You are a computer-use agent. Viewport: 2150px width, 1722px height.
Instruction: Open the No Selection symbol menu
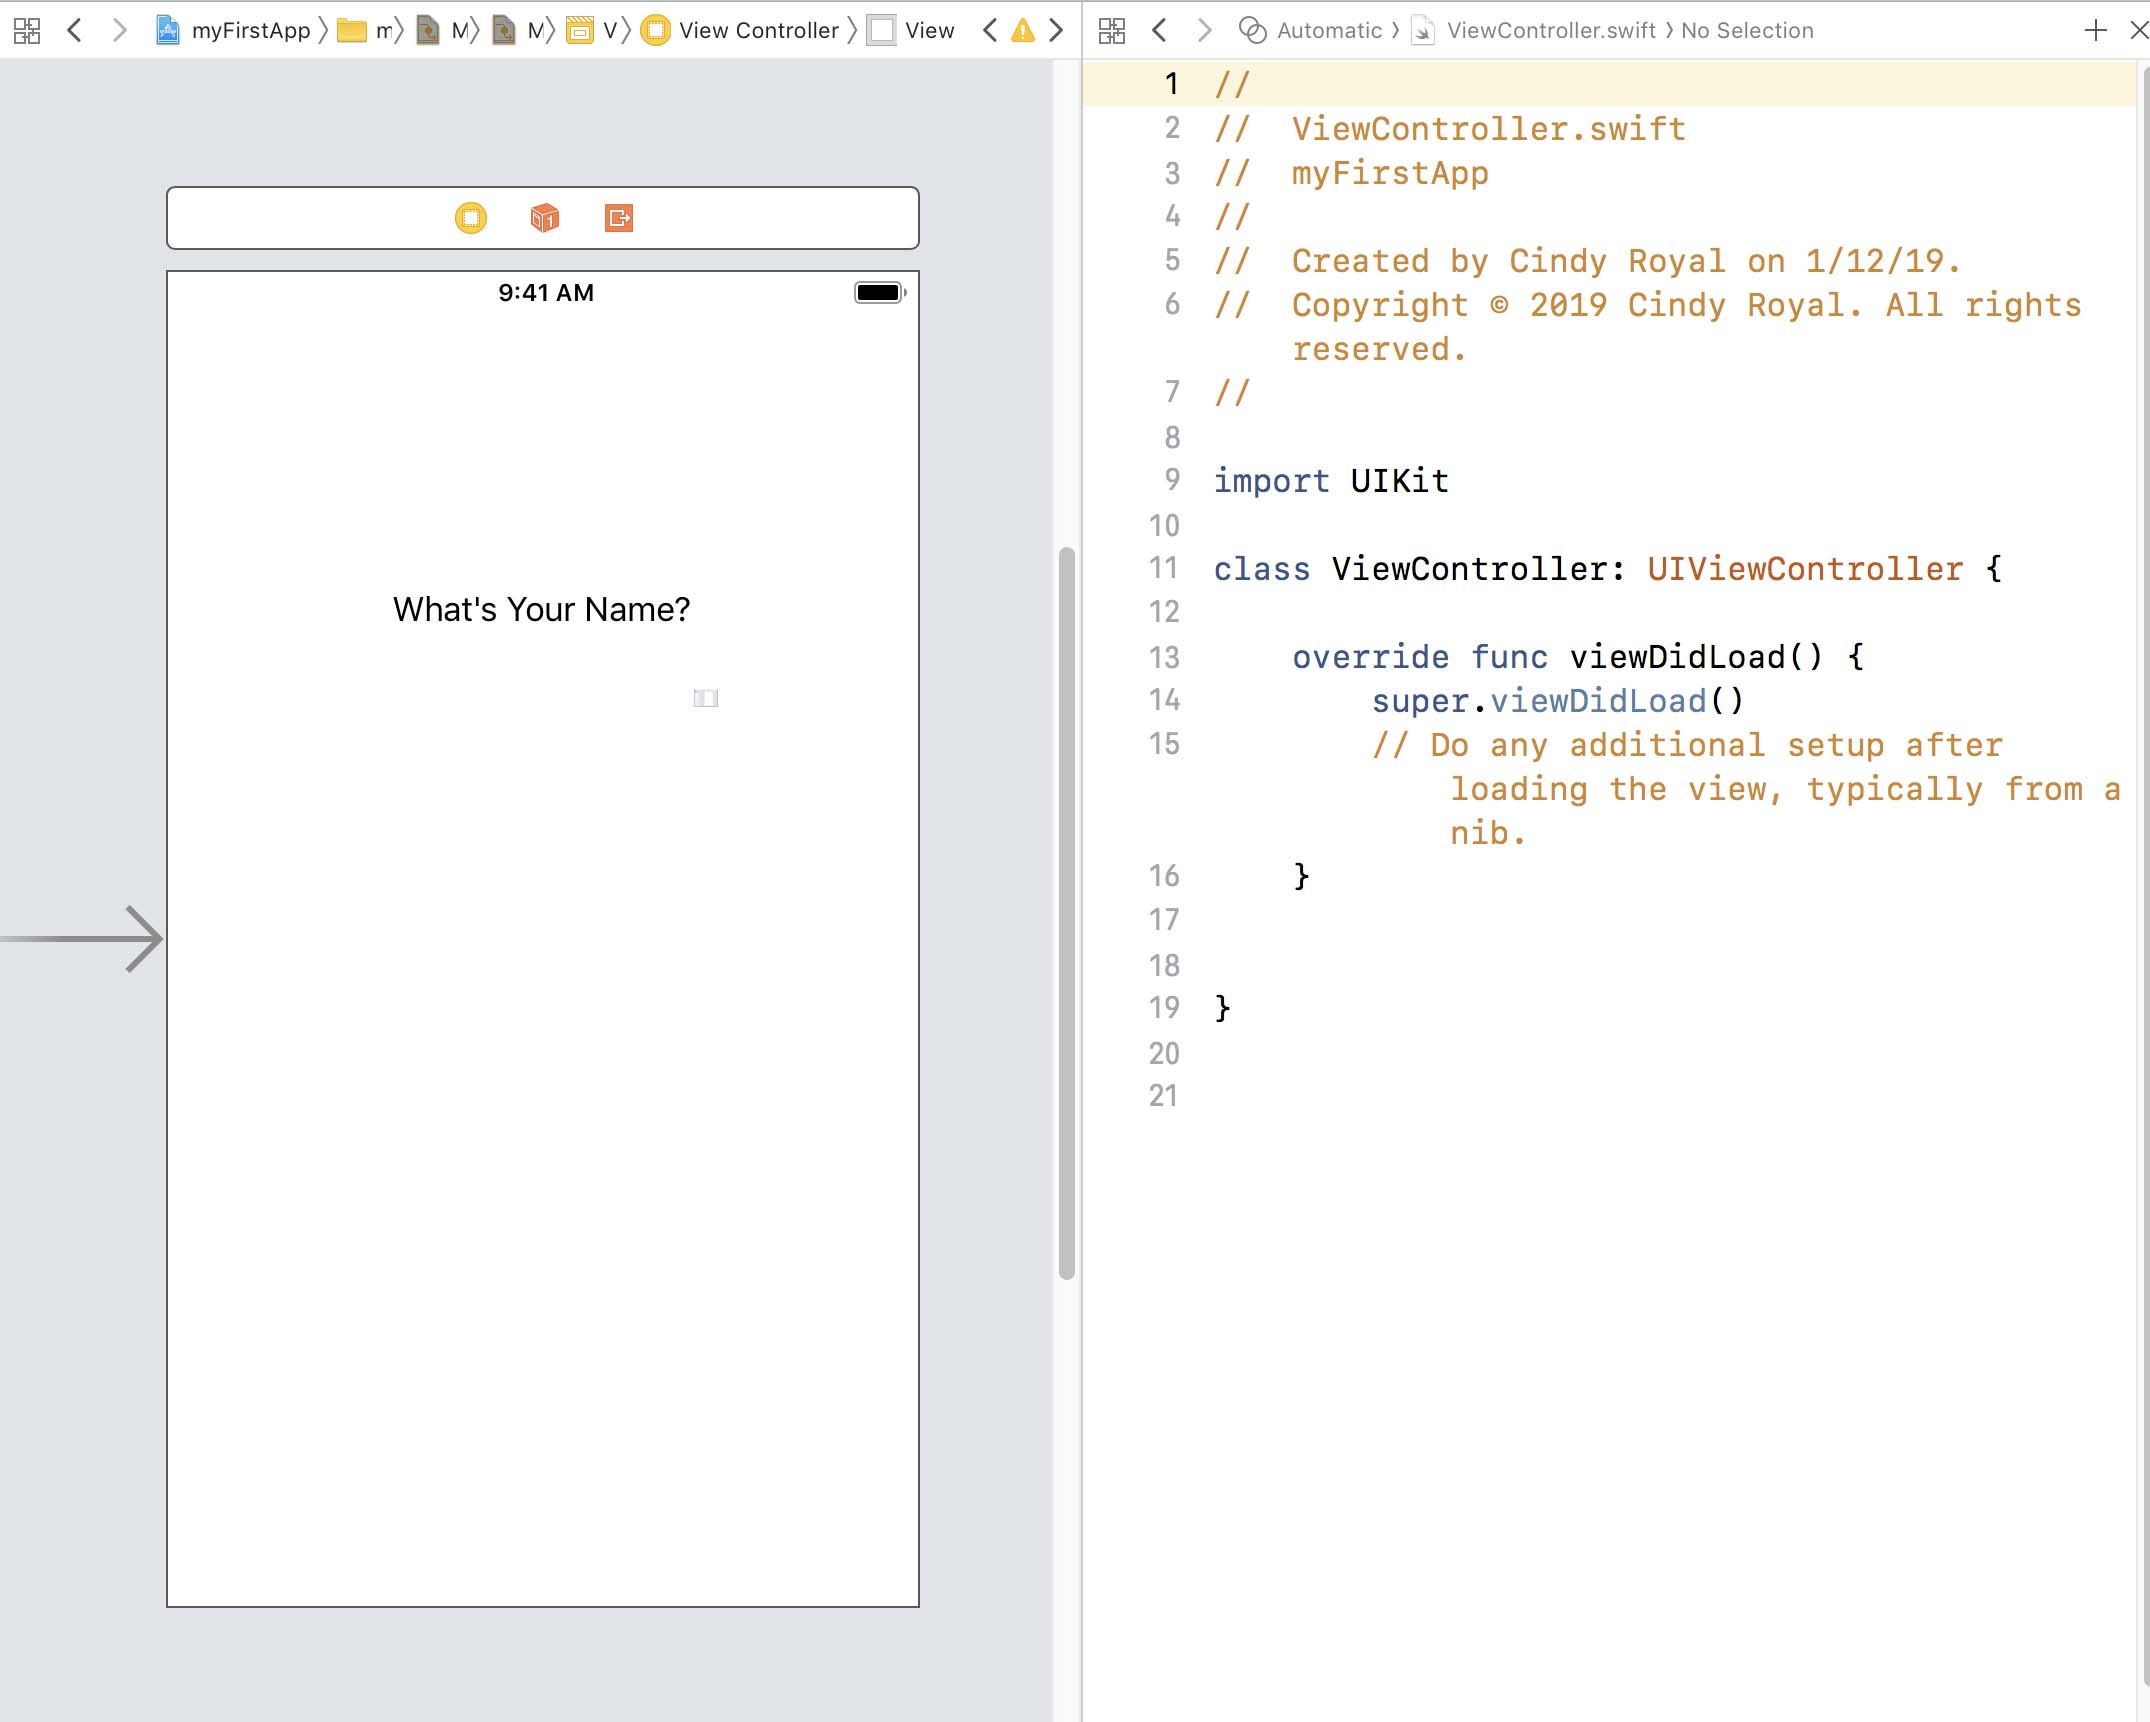click(x=1746, y=31)
